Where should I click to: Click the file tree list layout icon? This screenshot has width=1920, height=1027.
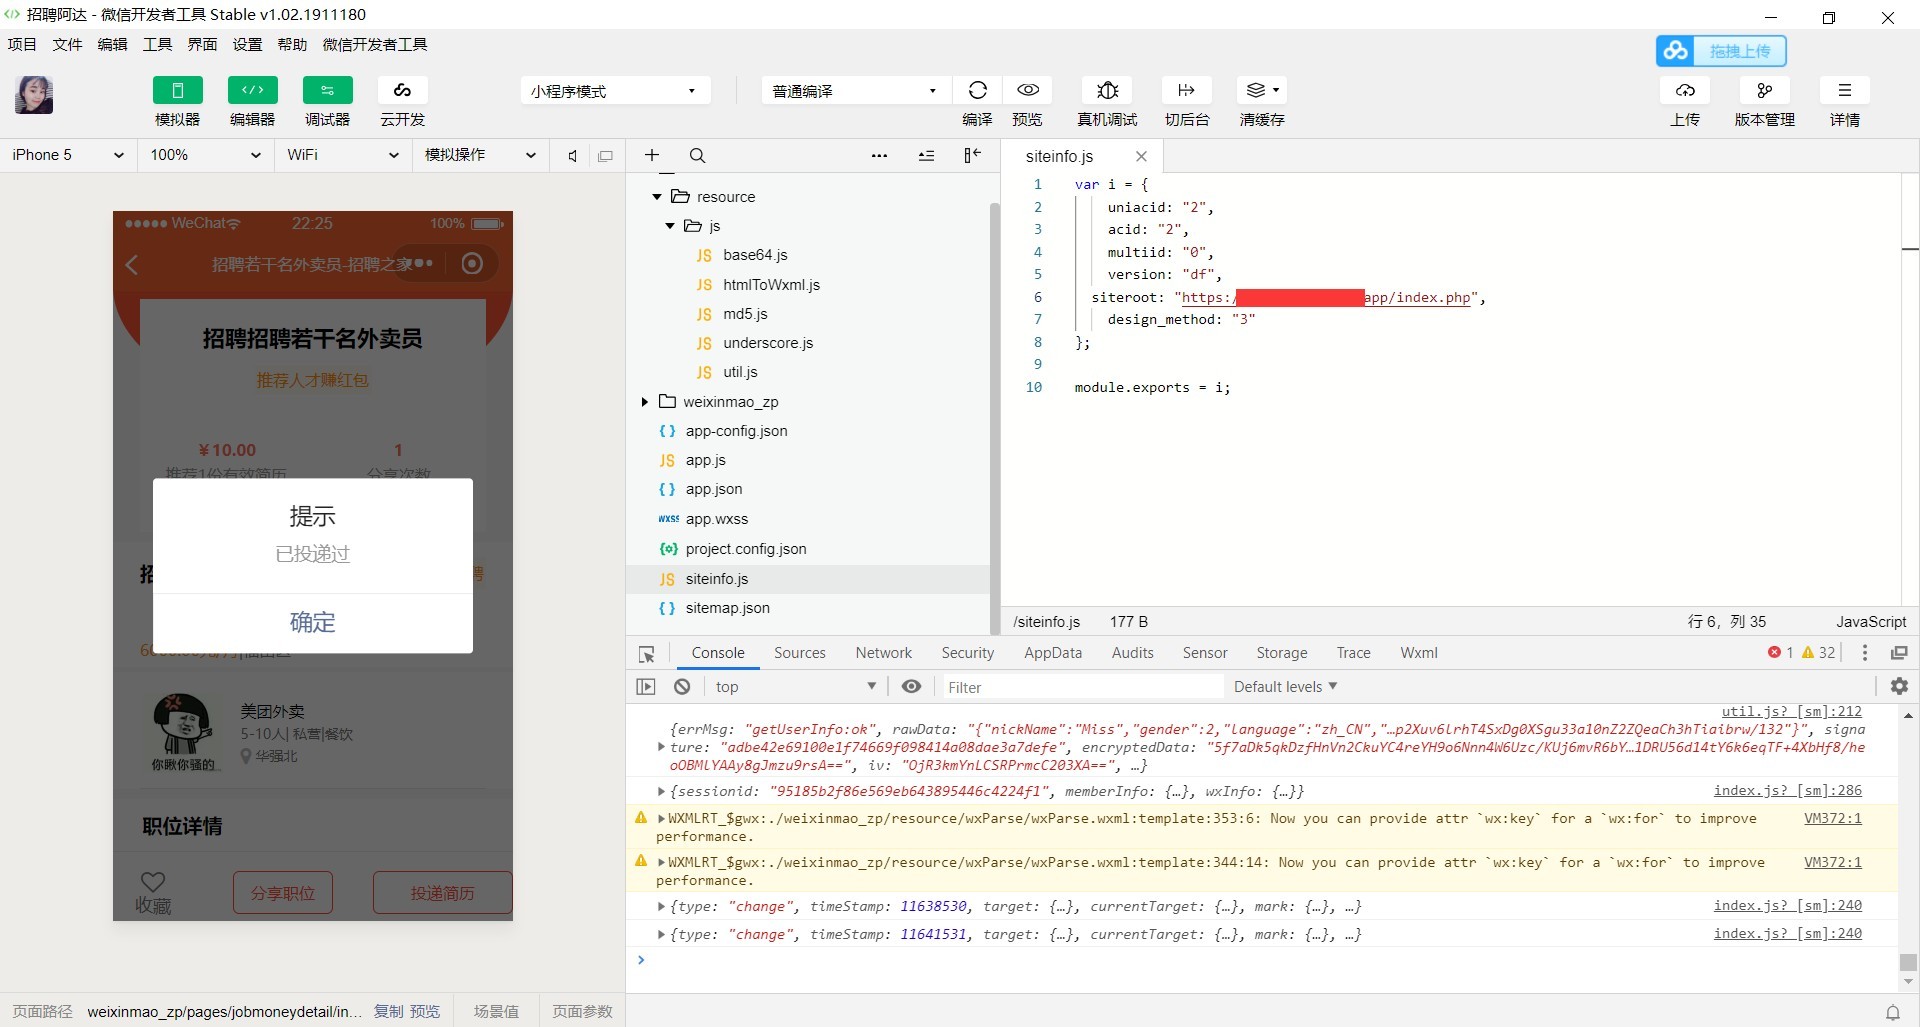click(x=926, y=156)
